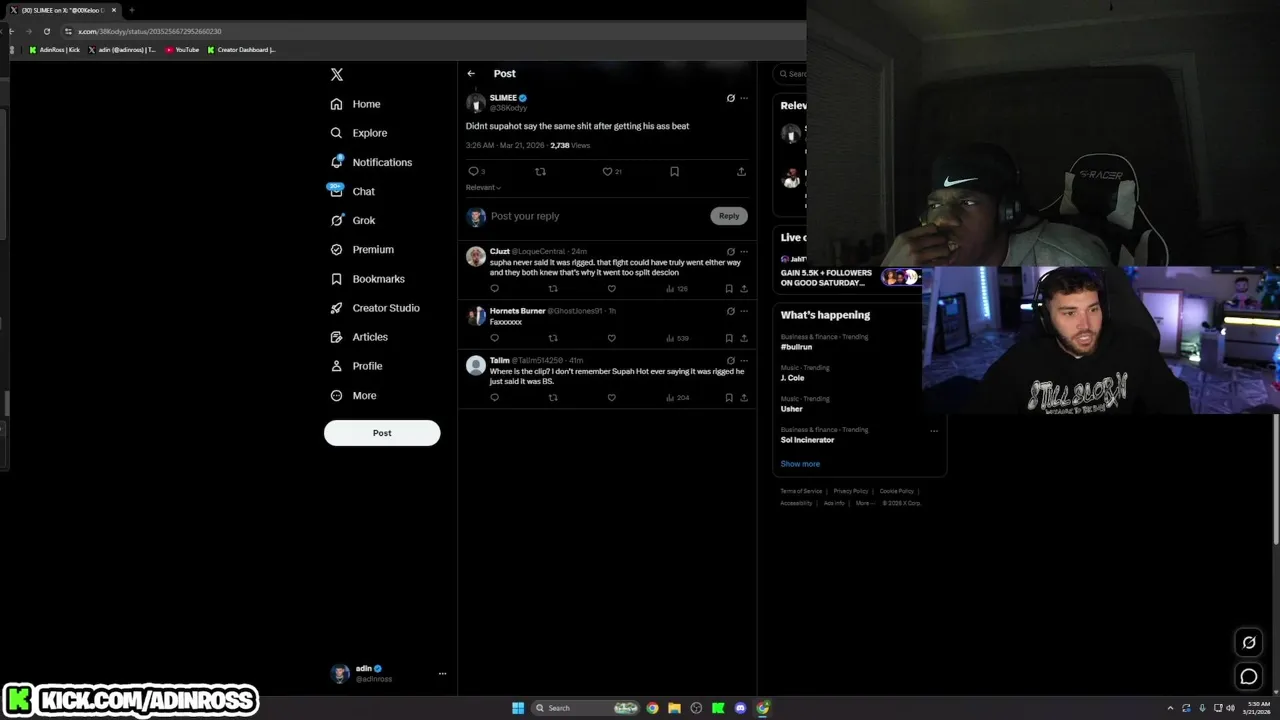Open the Windows Start menu

pos(518,708)
